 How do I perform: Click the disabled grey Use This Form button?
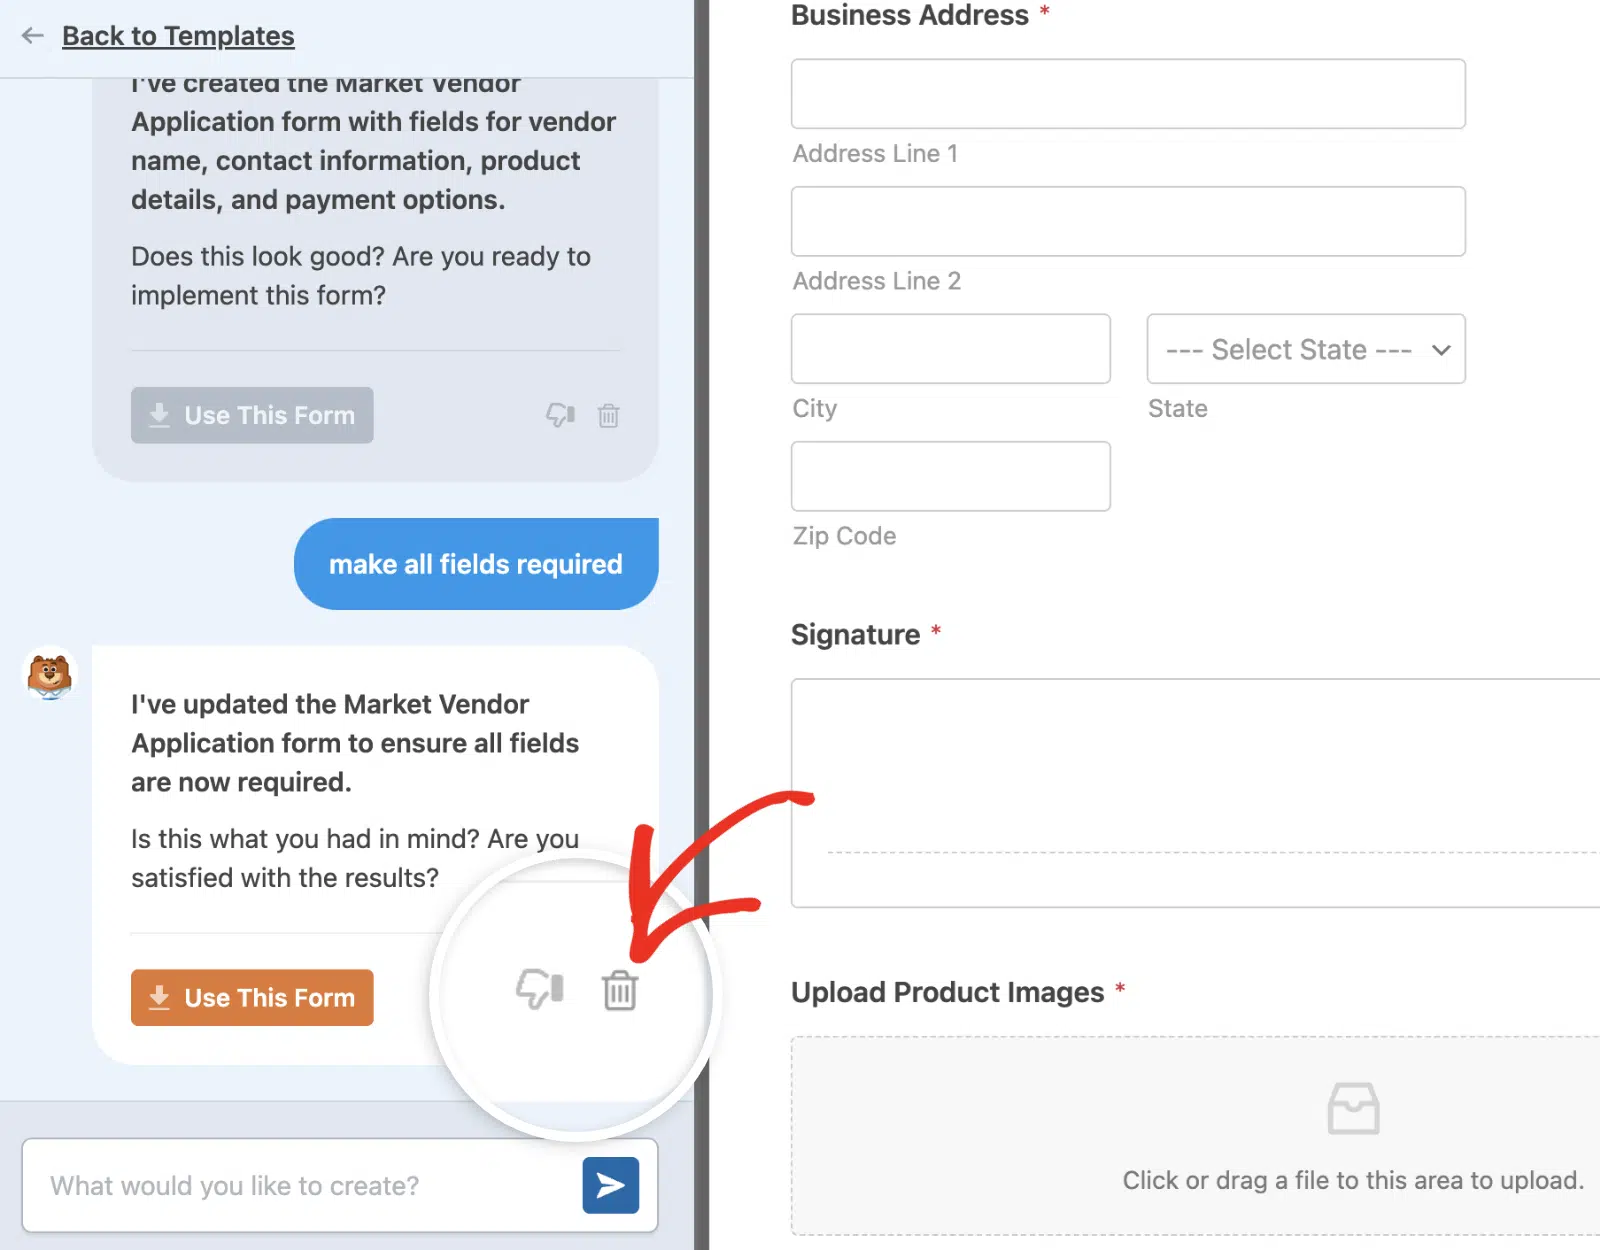coord(252,415)
